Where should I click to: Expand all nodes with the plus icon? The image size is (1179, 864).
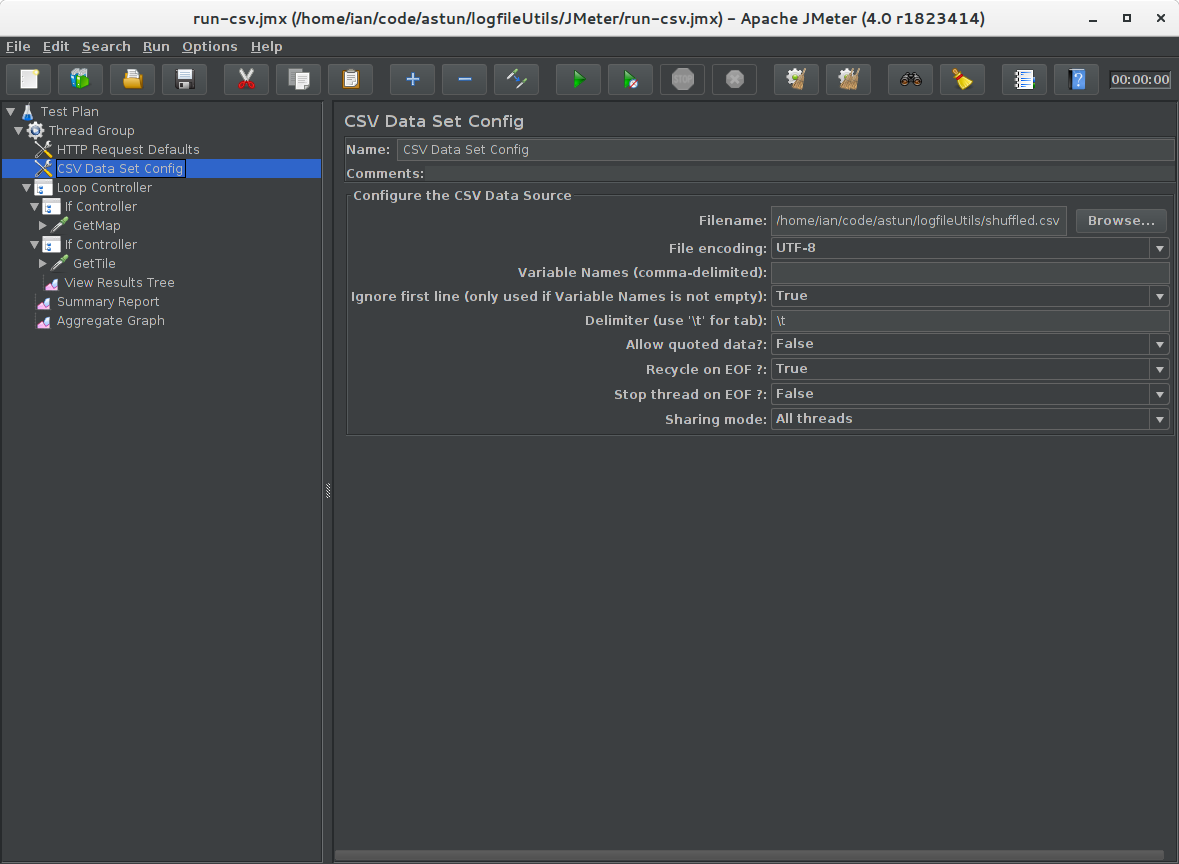coord(413,79)
